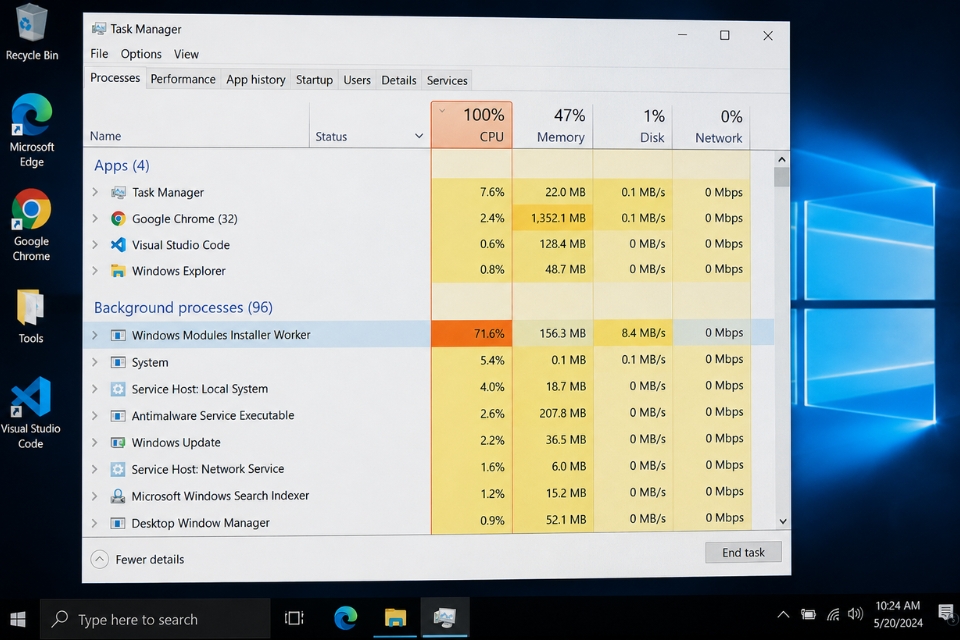Viewport: 960px width, 640px height.
Task: Click the Service Host: Local System gear icon
Action: click(118, 389)
